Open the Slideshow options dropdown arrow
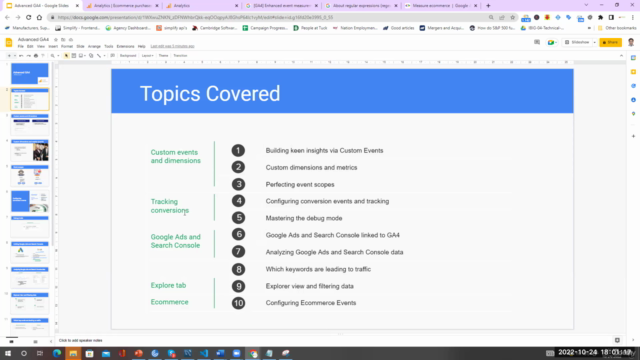Viewport: 640px width, 360px height. pos(595,42)
